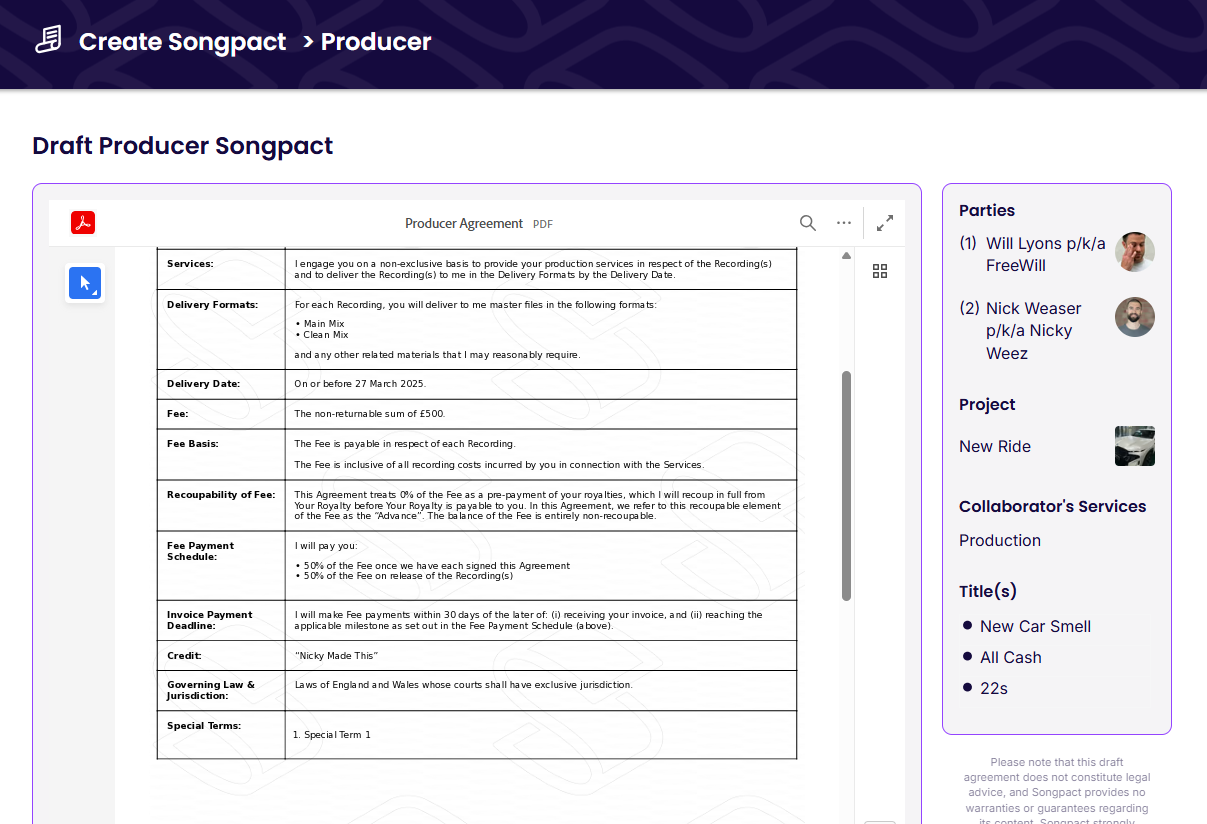Click the PDF vertical scrollbar thumb
The image size is (1207, 824).
[x=847, y=486]
